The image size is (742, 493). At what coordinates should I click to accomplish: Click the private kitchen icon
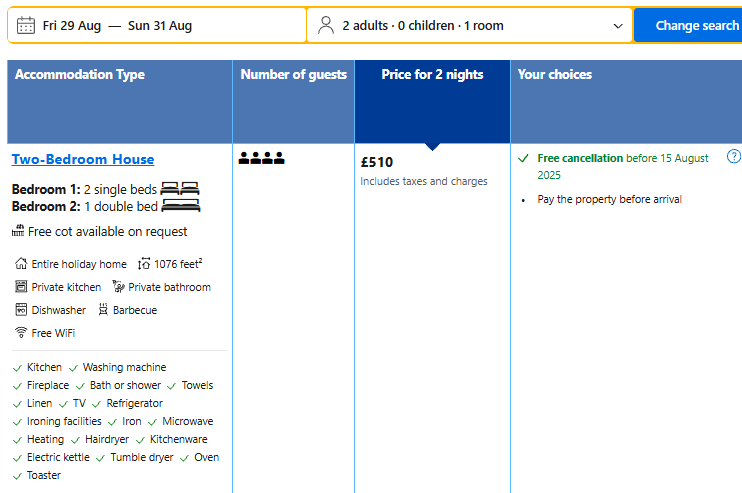[21, 287]
